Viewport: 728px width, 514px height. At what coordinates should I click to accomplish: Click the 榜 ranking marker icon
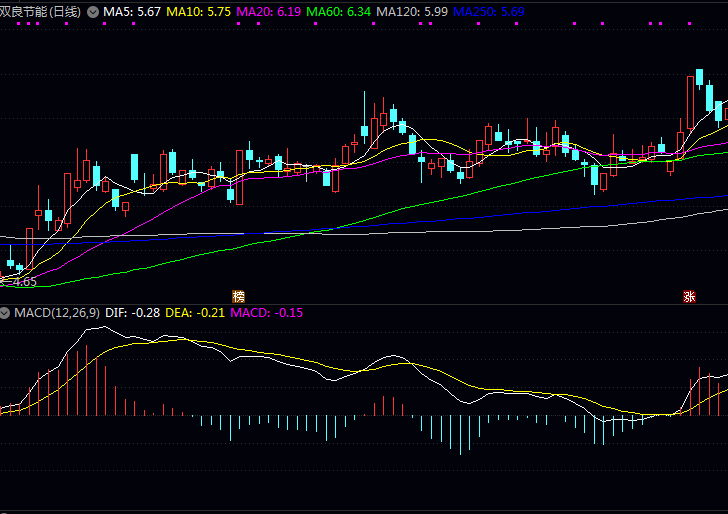(x=238, y=296)
